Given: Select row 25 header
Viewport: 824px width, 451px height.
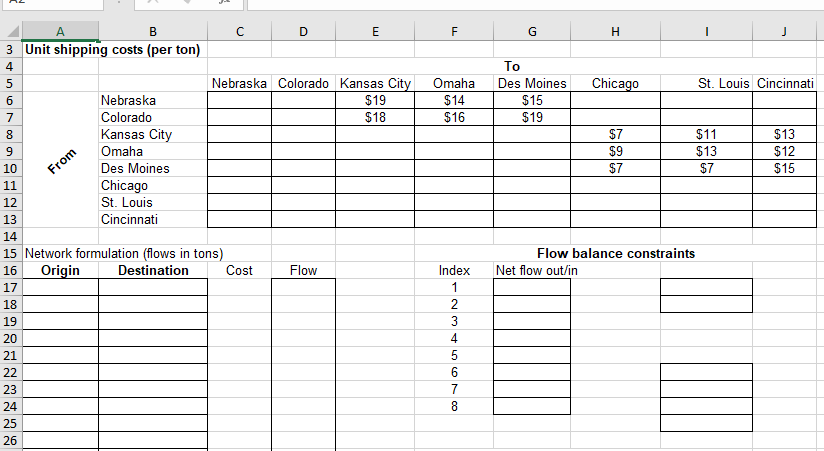Looking at the screenshot, I should point(11,424).
